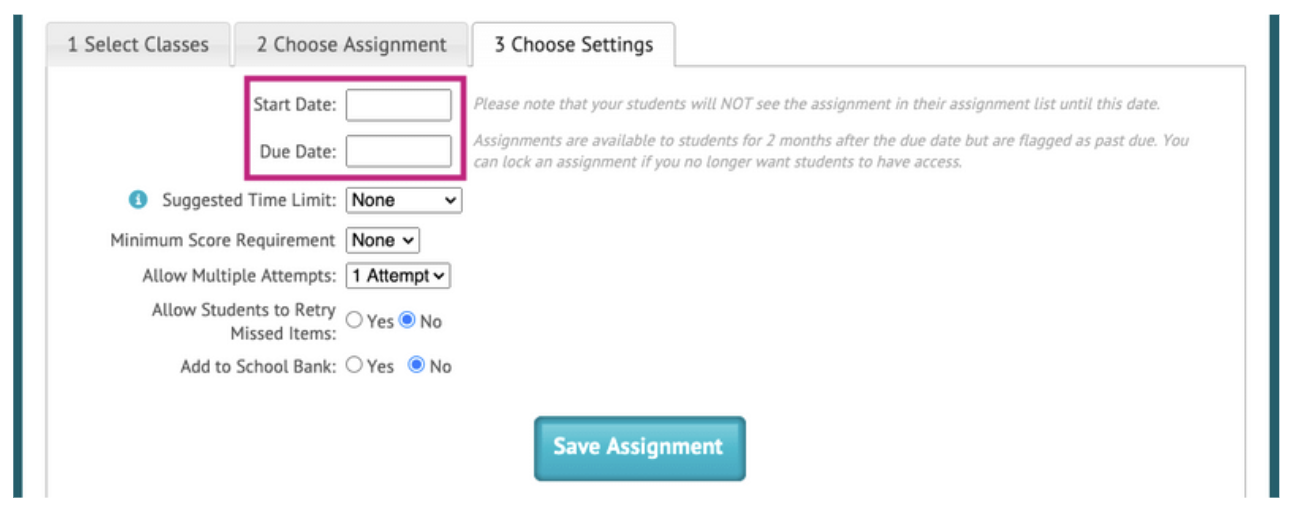Click the 'Due Date:' label text

pyautogui.click(x=298, y=152)
